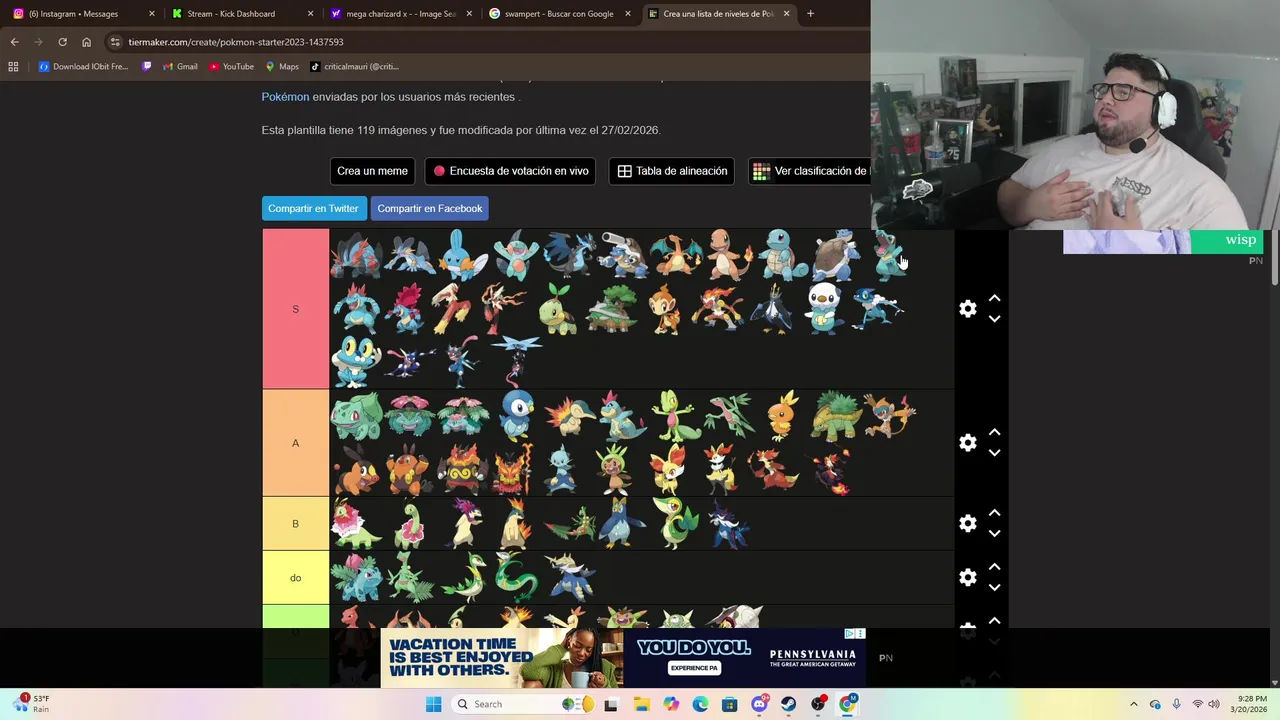Open the criticalmauri TikTok bookmark

point(354,67)
